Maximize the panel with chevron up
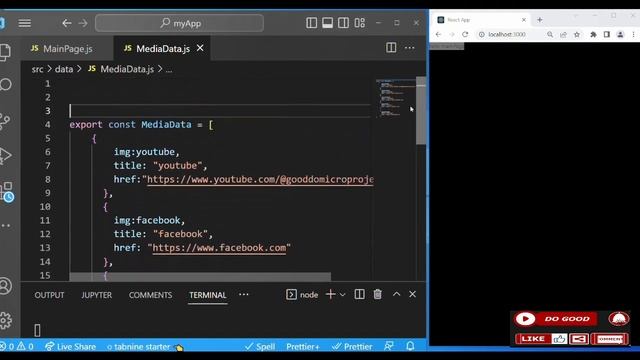This screenshot has width=640, height=360. (x=396, y=294)
